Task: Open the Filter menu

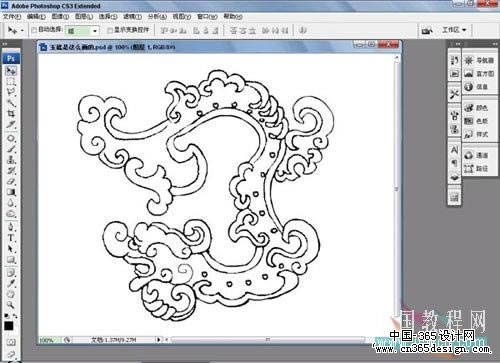Action: 132,16
